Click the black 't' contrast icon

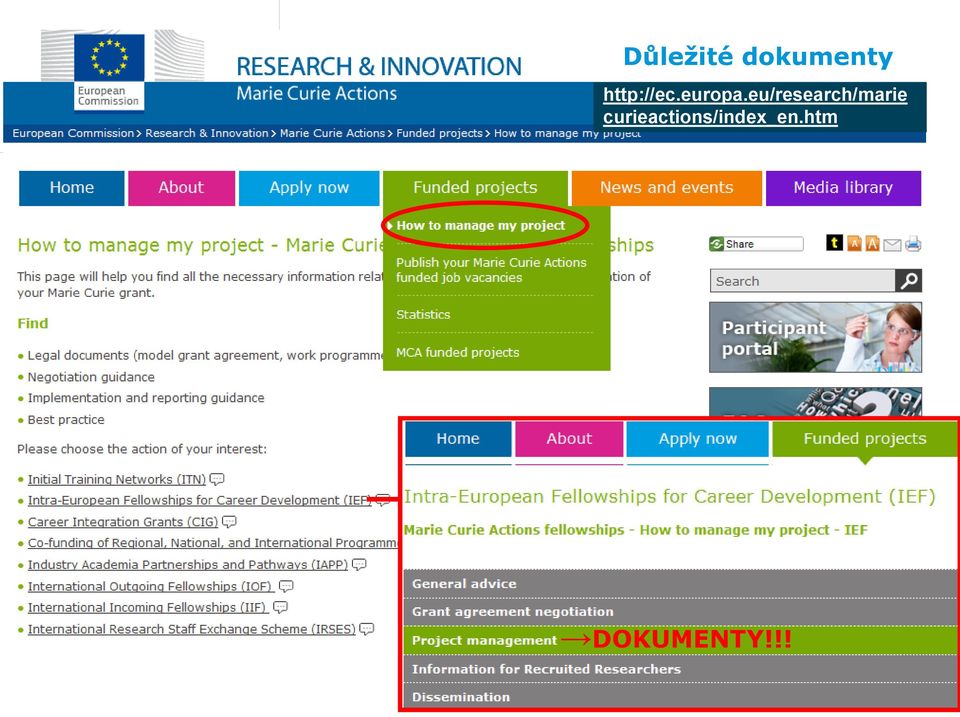pos(834,243)
